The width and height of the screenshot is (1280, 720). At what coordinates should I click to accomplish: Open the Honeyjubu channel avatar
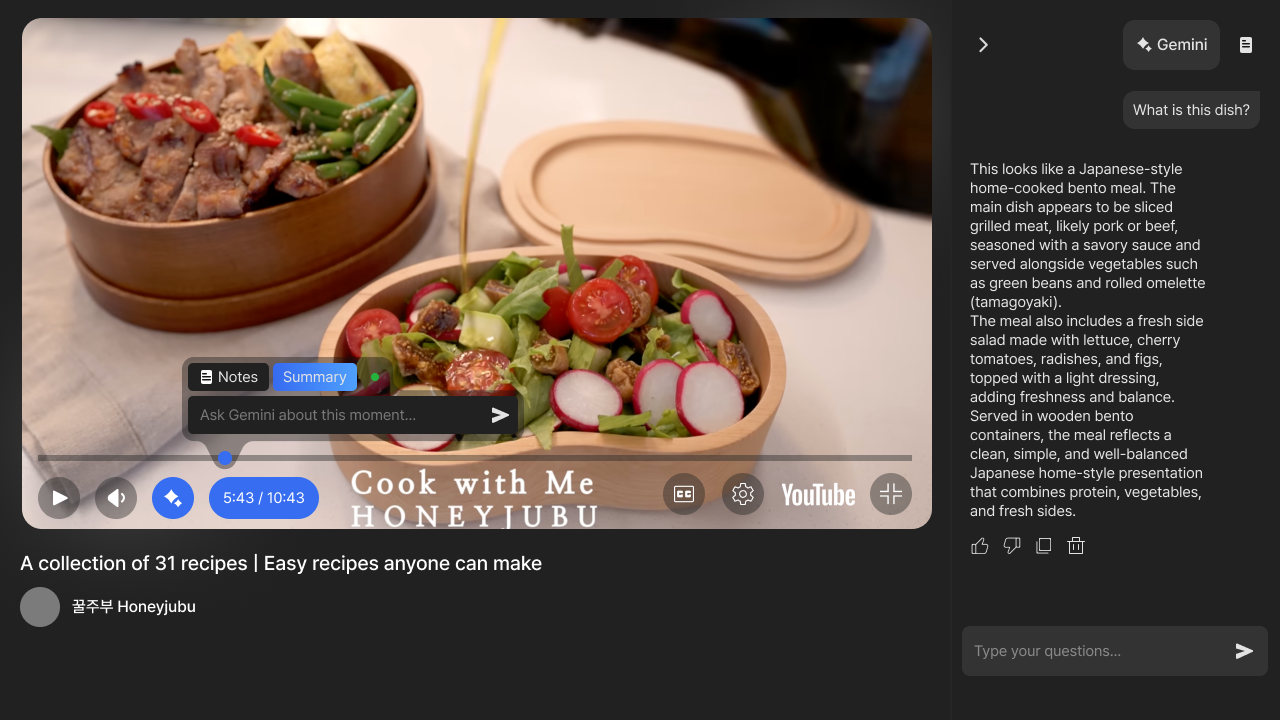click(40, 607)
